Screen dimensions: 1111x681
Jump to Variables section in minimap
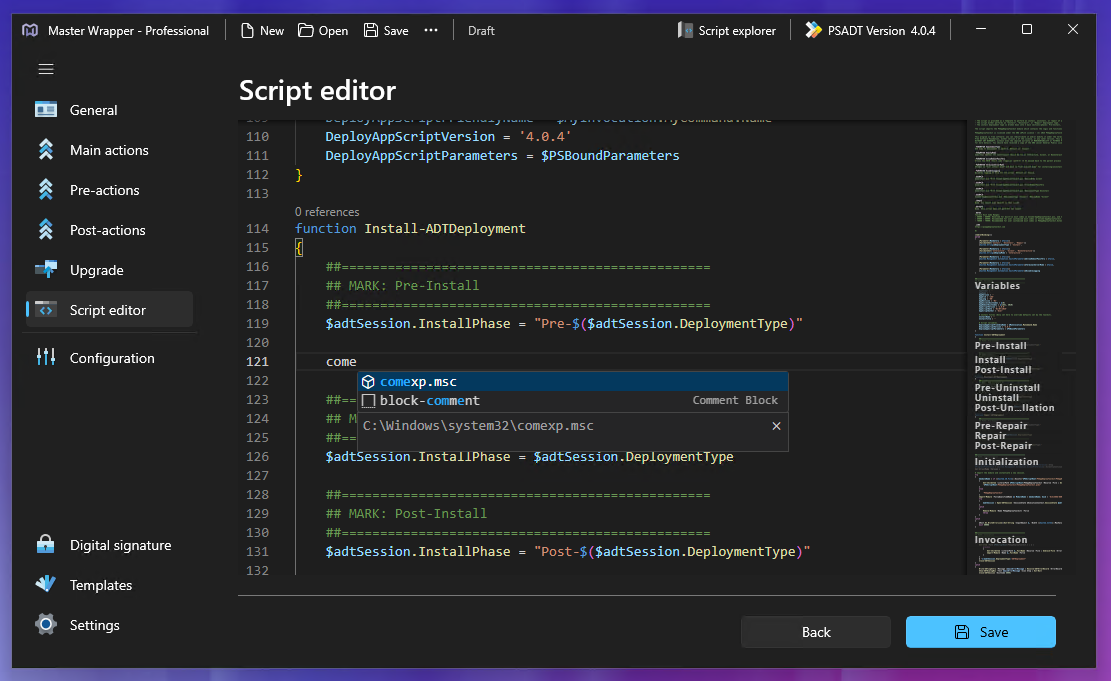pyautogui.click(x=997, y=286)
